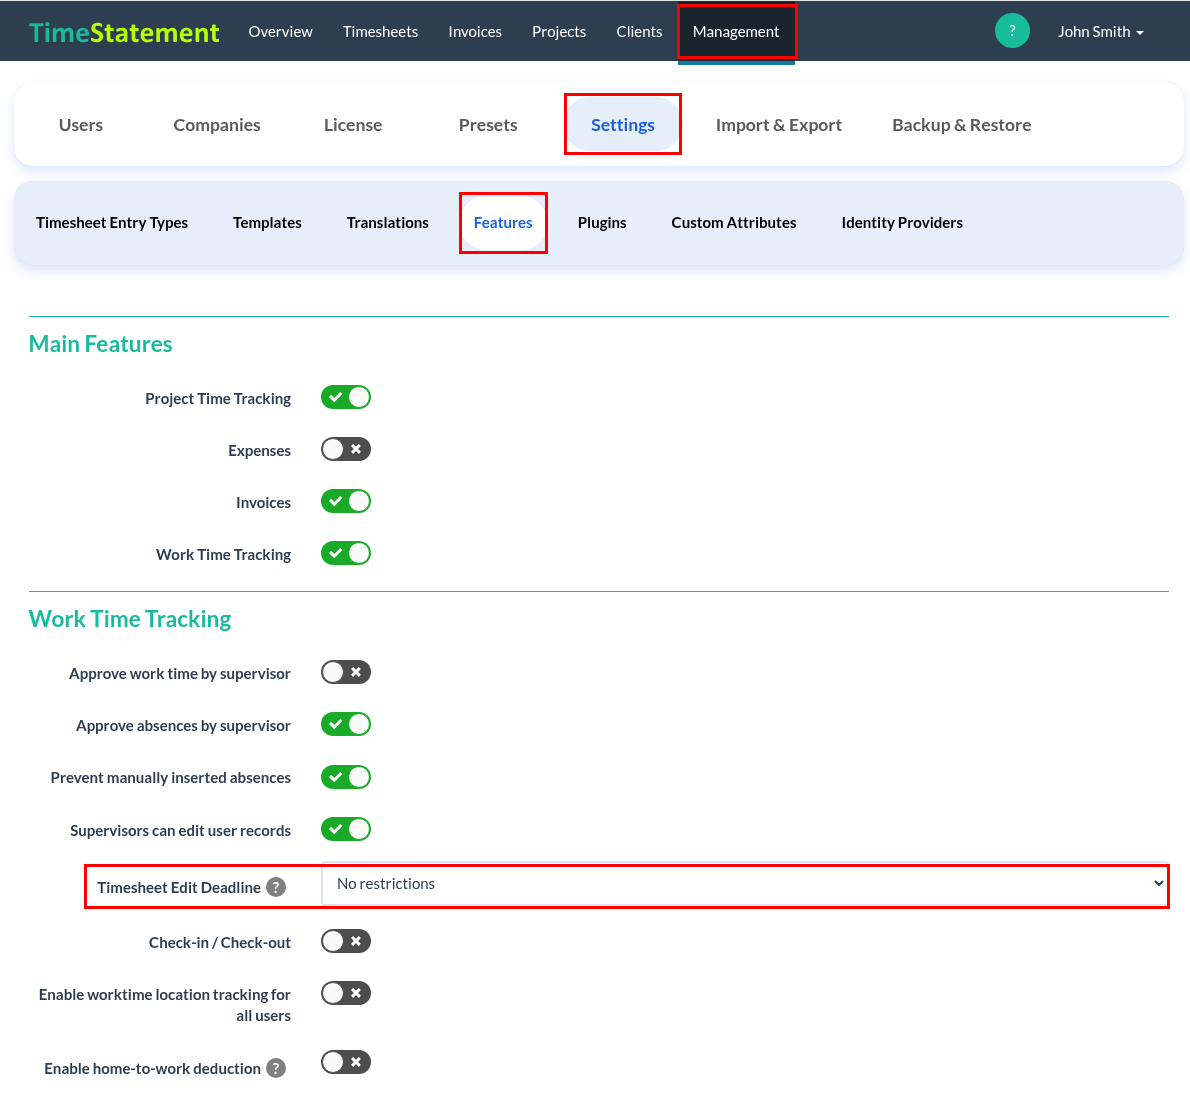1190x1094 pixels.
Task: Switch to the Users tab
Action: coord(81,124)
